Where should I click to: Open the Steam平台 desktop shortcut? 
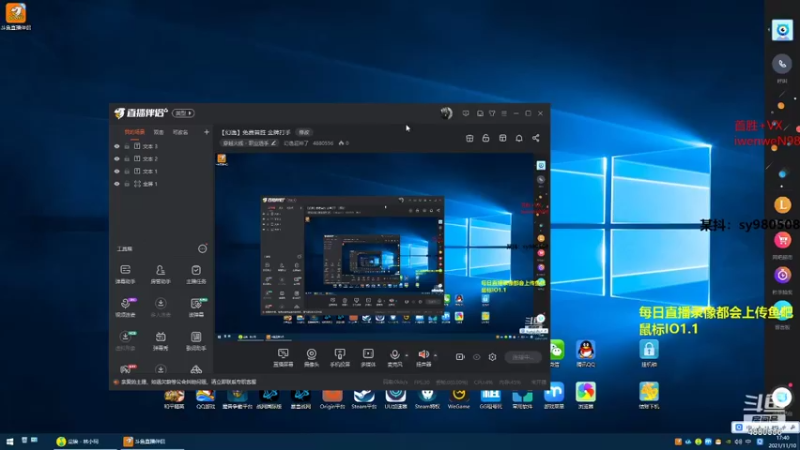(x=364, y=398)
